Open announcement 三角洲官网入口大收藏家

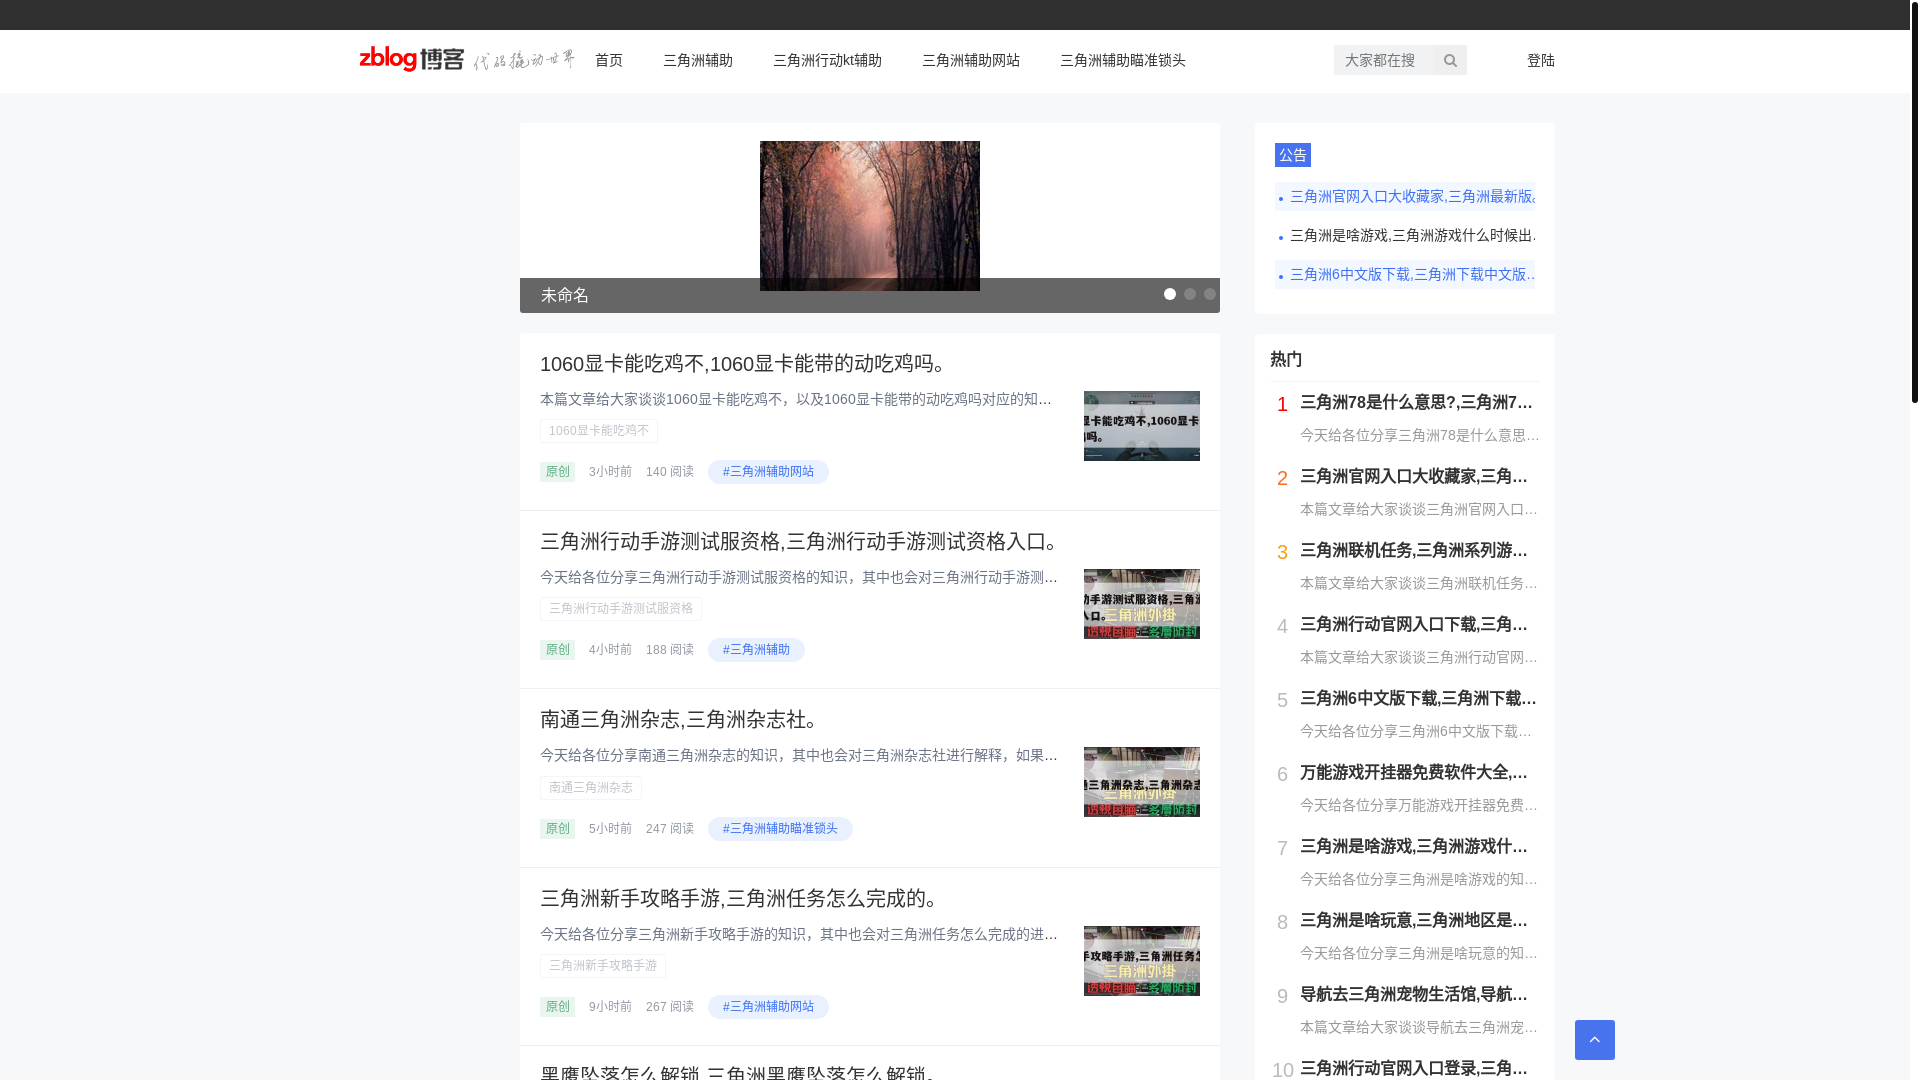[1405, 196]
